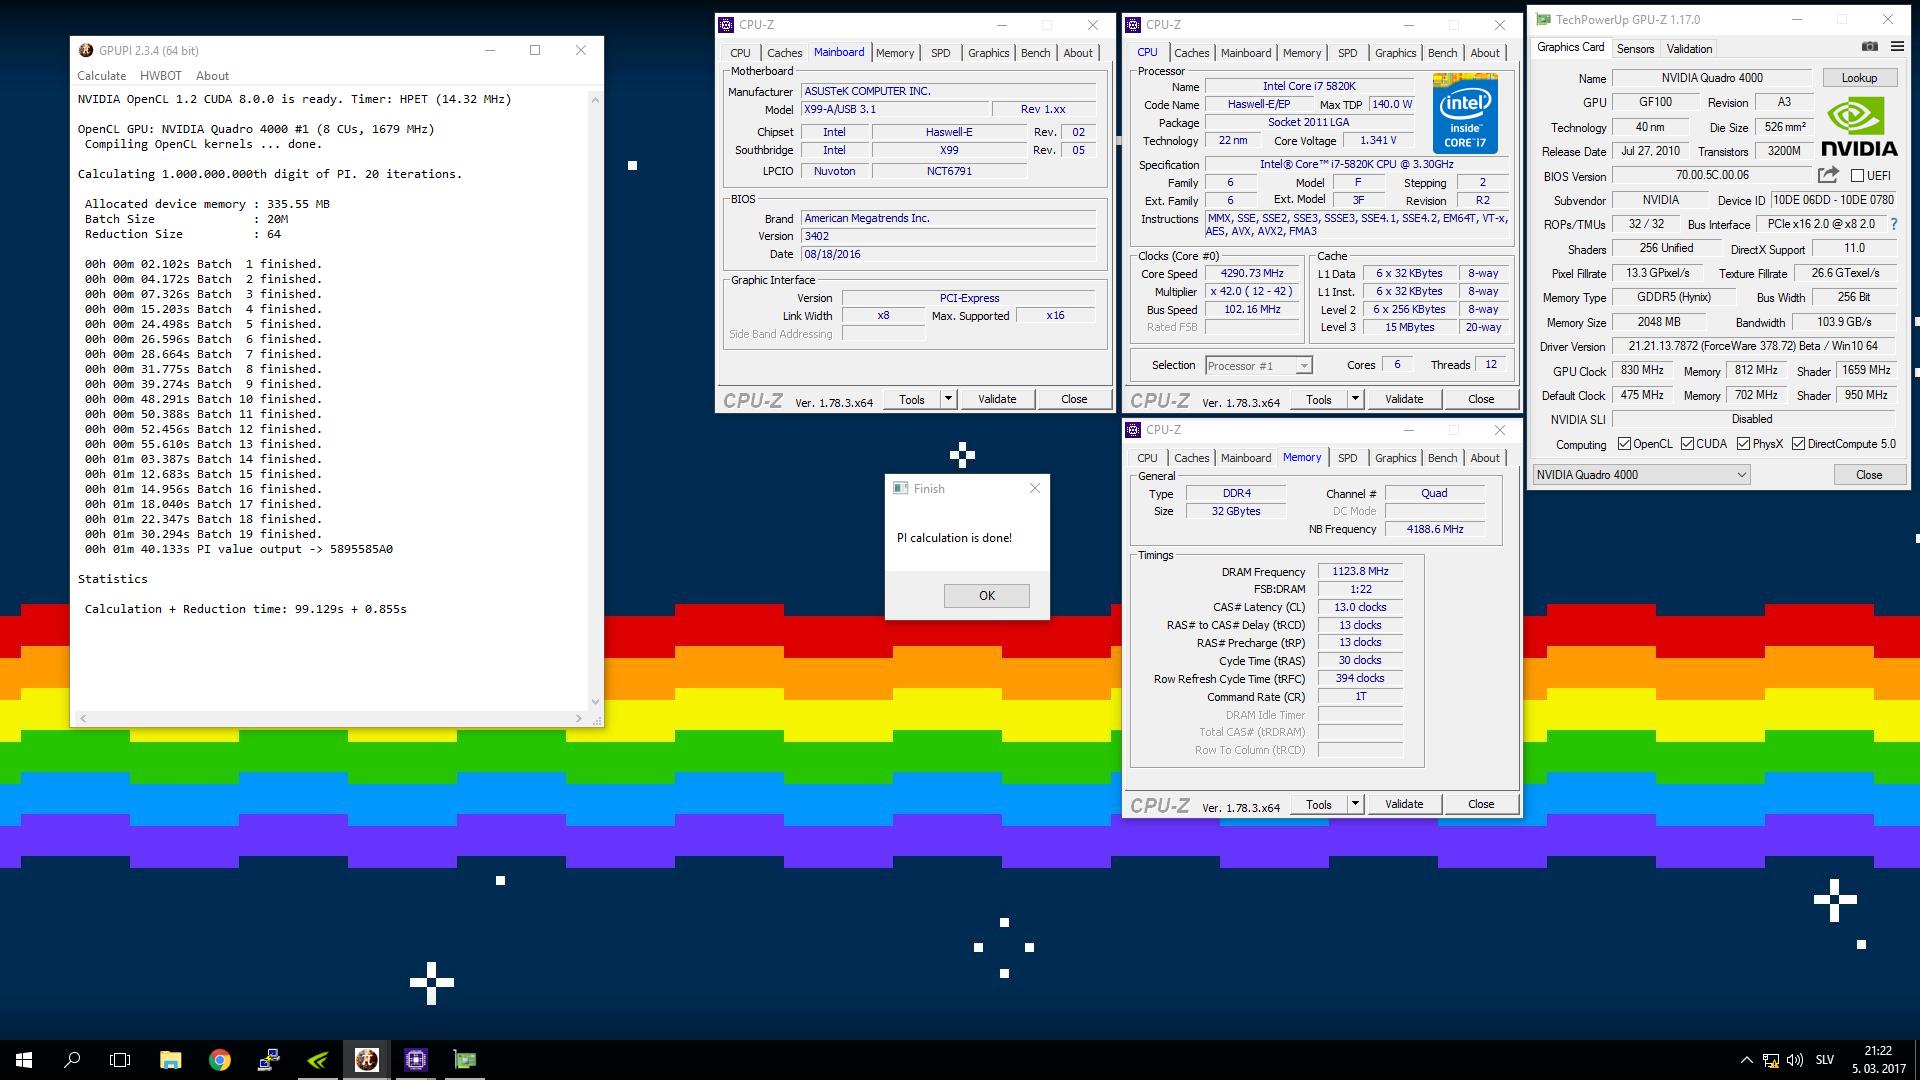The height and width of the screenshot is (1080, 1920).
Task: Click the Finish dialog title icon
Action: (x=900, y=488)
